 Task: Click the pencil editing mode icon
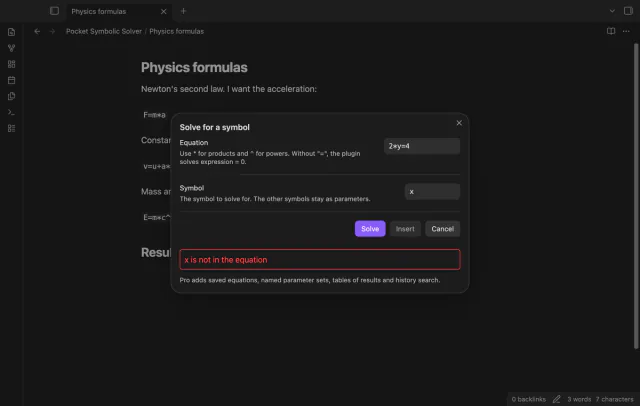click(556, 399)
